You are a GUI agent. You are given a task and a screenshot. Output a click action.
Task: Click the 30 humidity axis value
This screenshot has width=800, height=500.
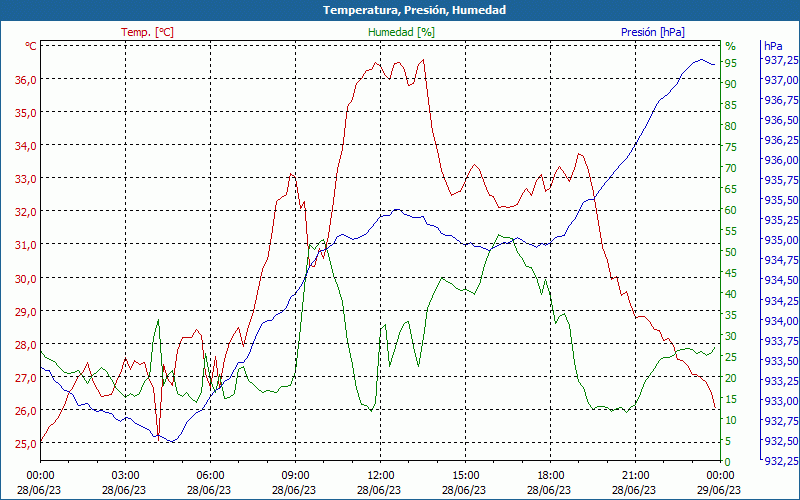tap(731, 336)
